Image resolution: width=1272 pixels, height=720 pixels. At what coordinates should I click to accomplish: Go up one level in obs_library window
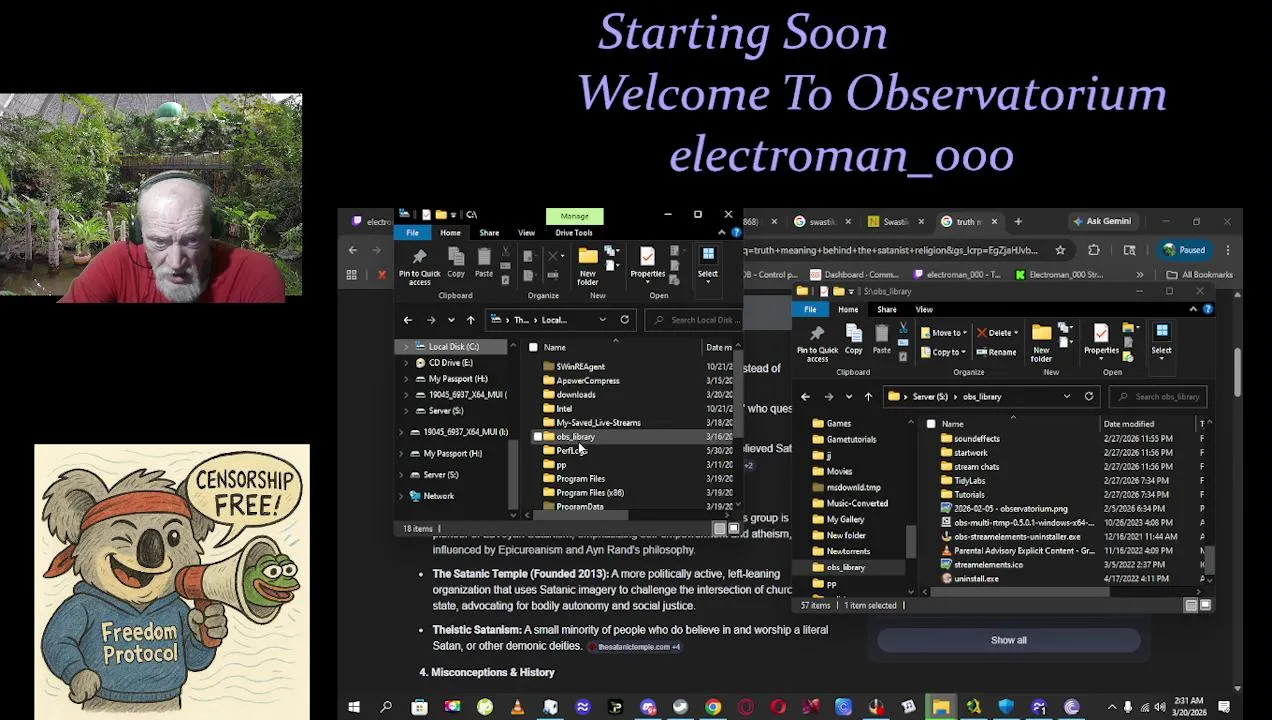868,397
